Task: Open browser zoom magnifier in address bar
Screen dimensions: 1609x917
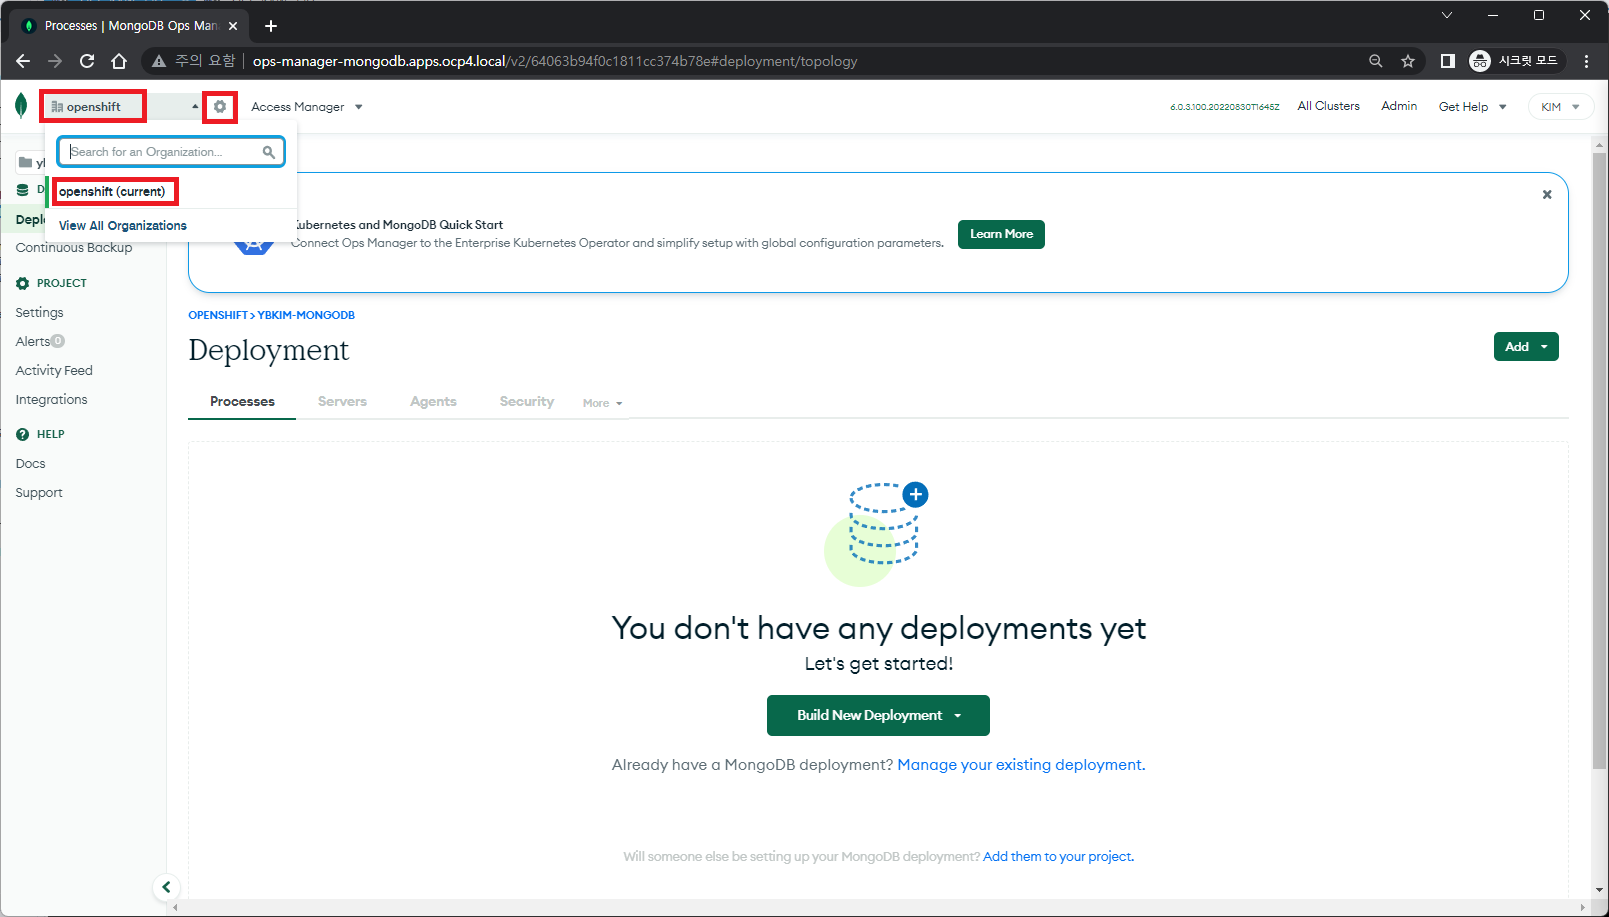Action: (1376, 61)
